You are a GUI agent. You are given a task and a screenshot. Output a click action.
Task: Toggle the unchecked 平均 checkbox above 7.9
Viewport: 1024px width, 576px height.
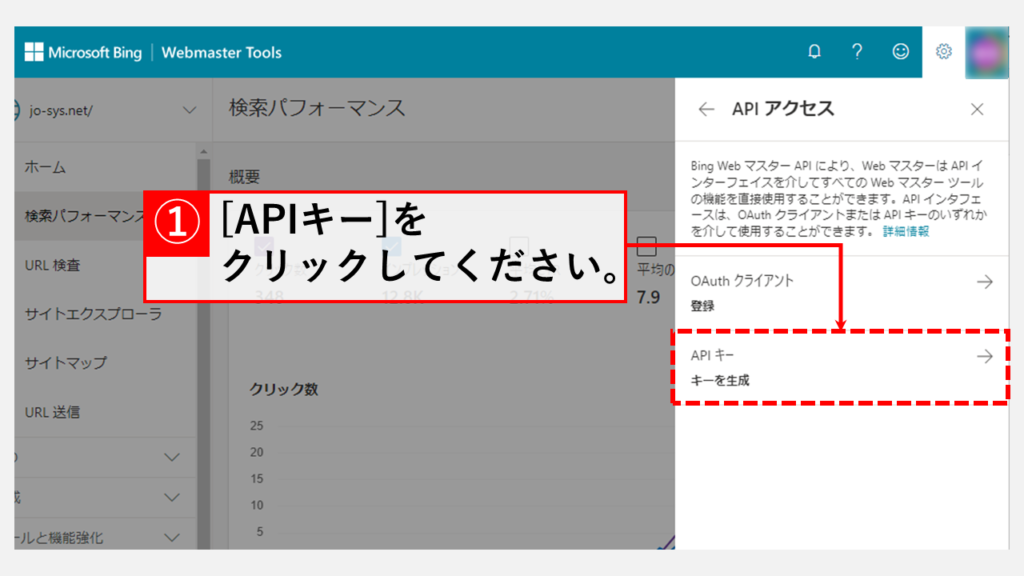pyautogui.click(x=646, y=246)
